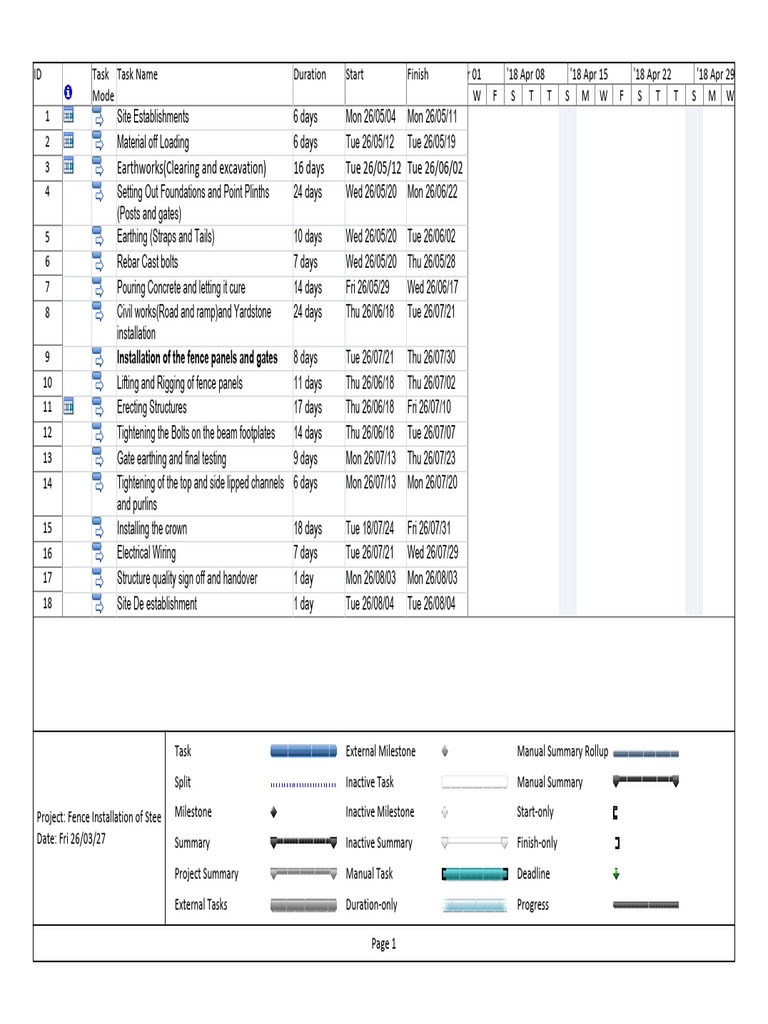Click the teal Manual Task bar swatch
Viewport: 768px width, 1024px height.
point(475,874)
